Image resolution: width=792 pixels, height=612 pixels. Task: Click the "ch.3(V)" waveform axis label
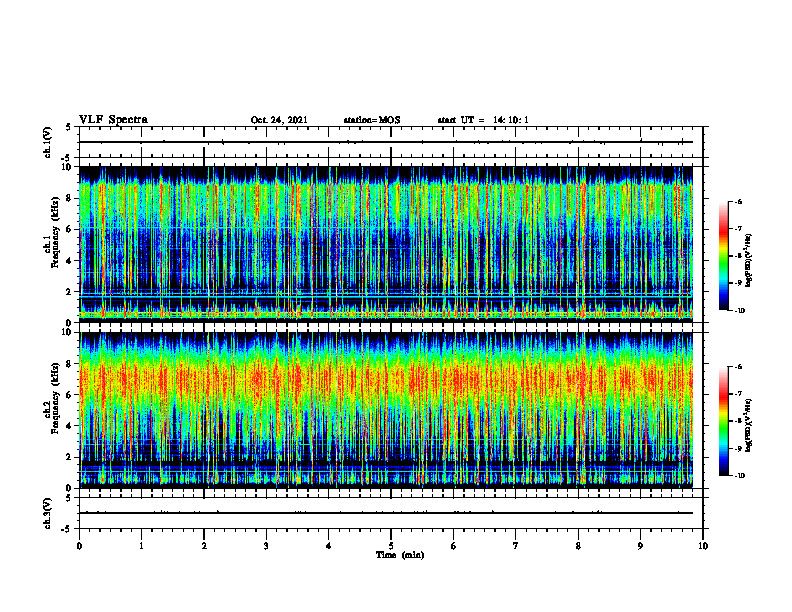[x=47, y=513]
